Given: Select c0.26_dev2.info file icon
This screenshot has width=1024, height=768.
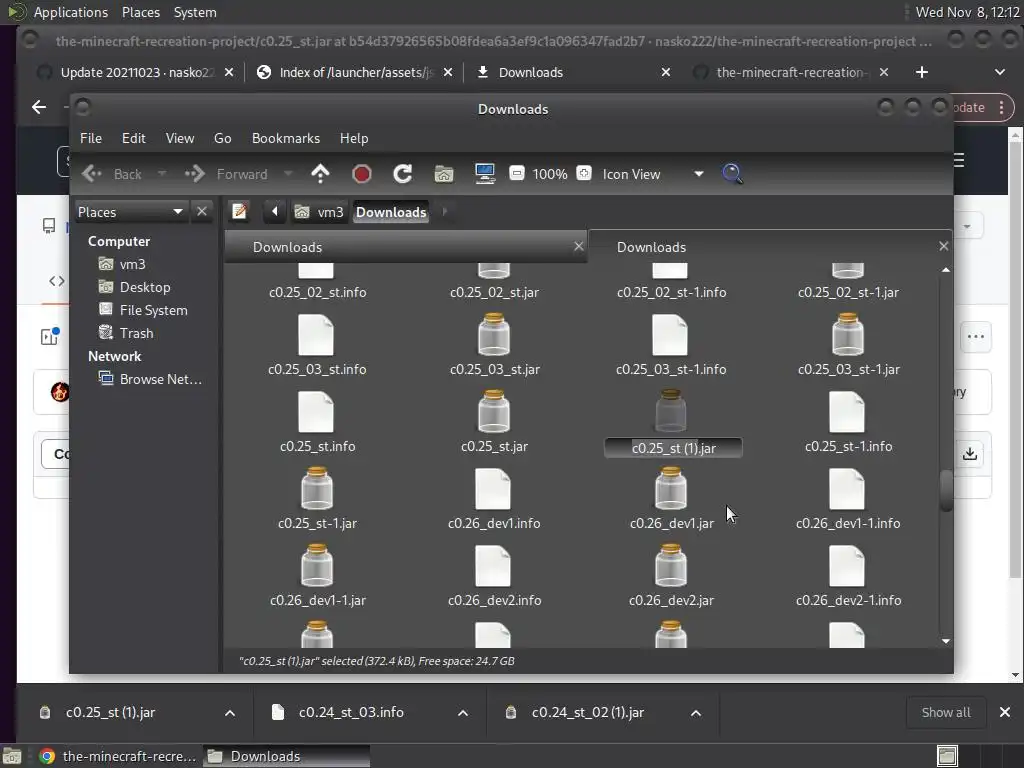Looking at the screenshot, I should [x=493, y=567].
